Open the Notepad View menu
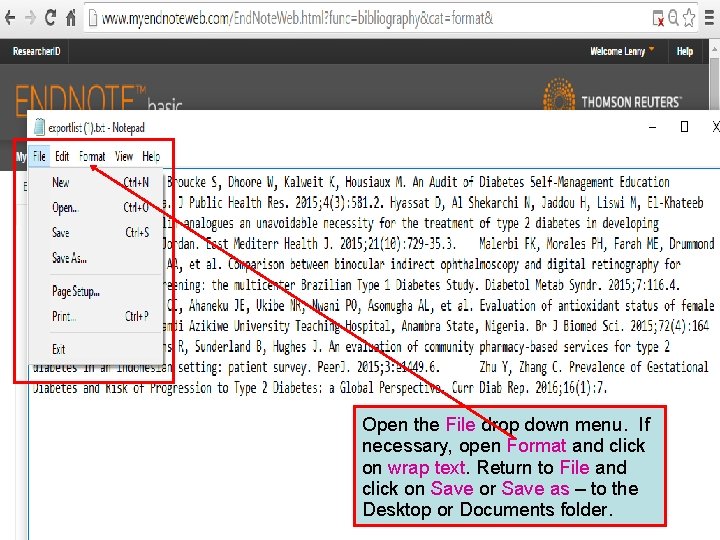The width and height of the screenshot is (720, 540). coord(124,156)
